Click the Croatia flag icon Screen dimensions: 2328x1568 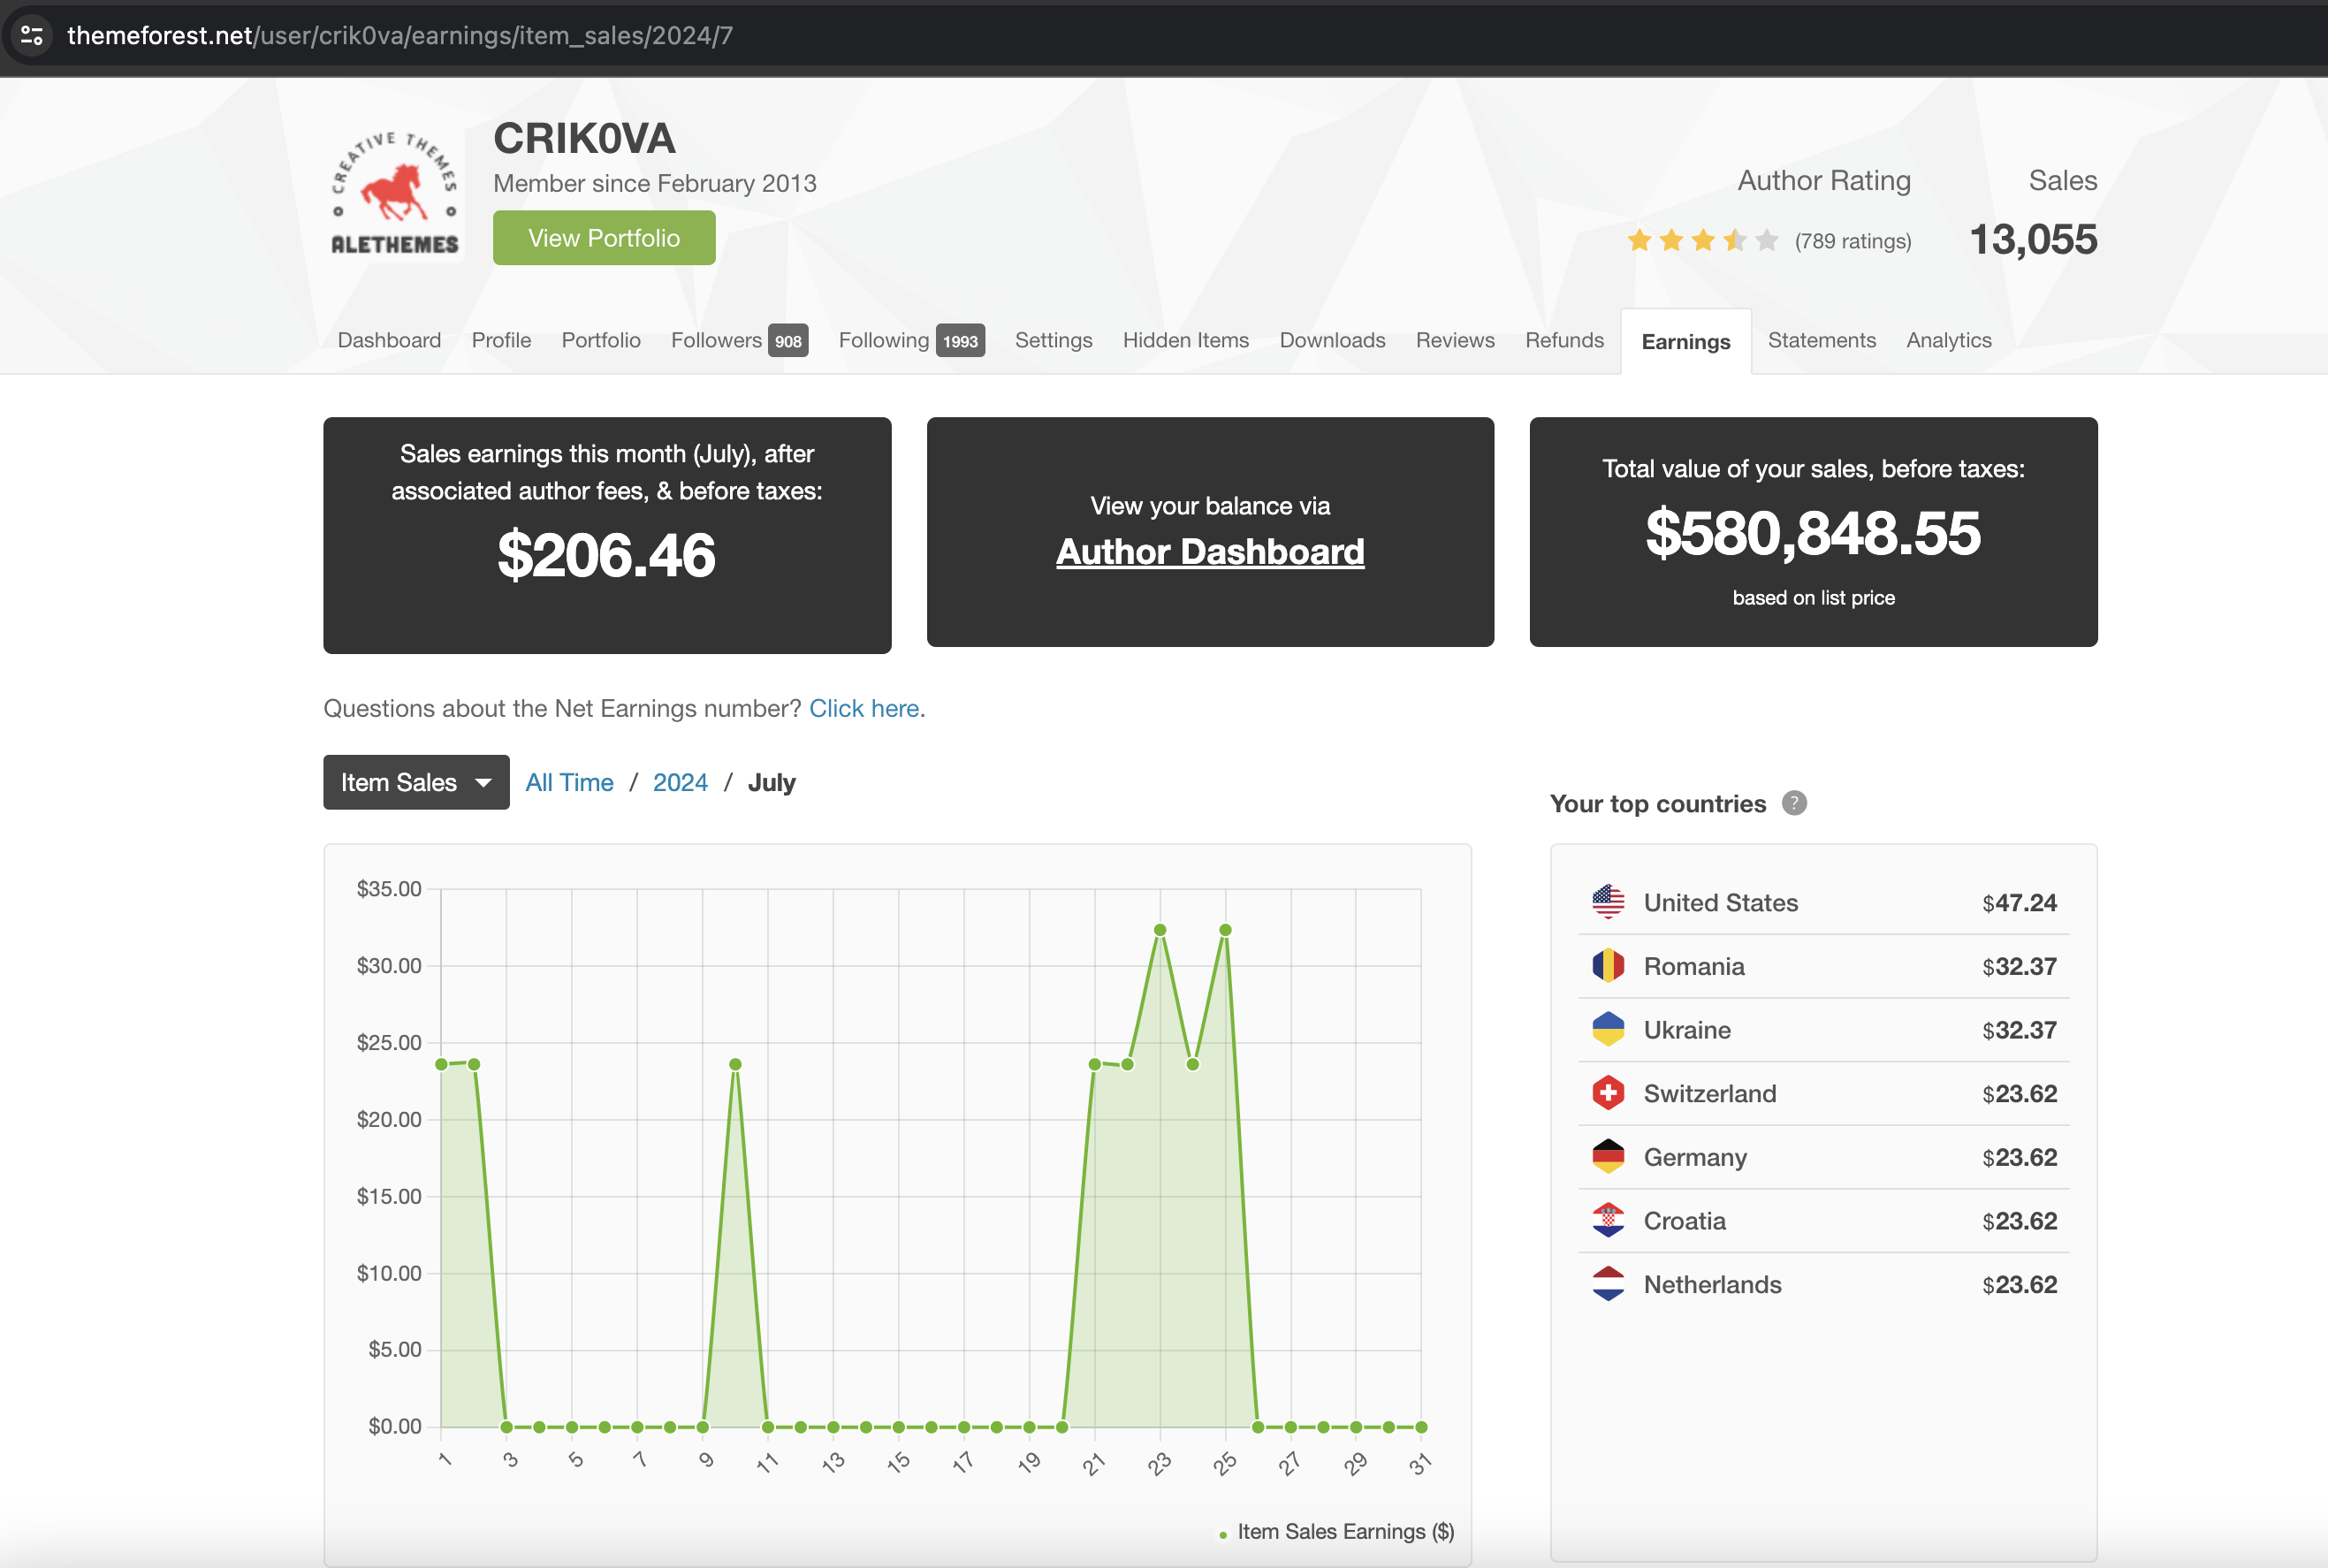(1608, 1220)
